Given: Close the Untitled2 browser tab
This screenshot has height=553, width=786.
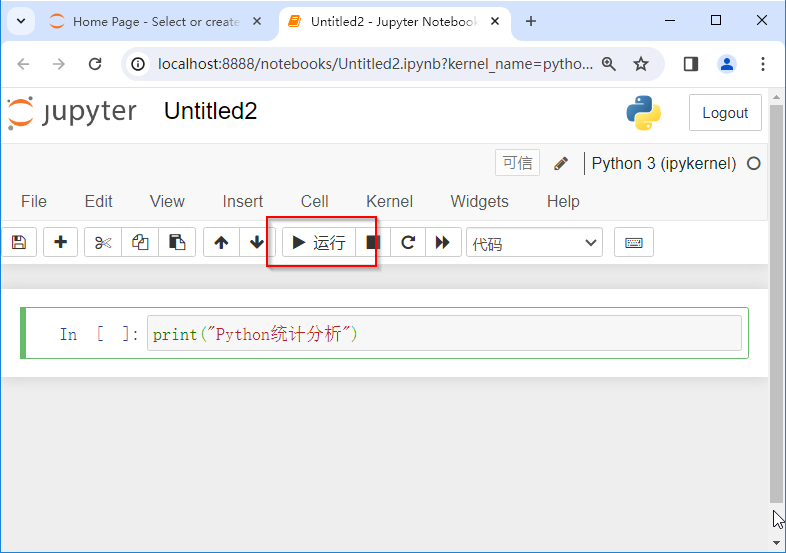Looking at the screenshot, I should pos(495,21).
